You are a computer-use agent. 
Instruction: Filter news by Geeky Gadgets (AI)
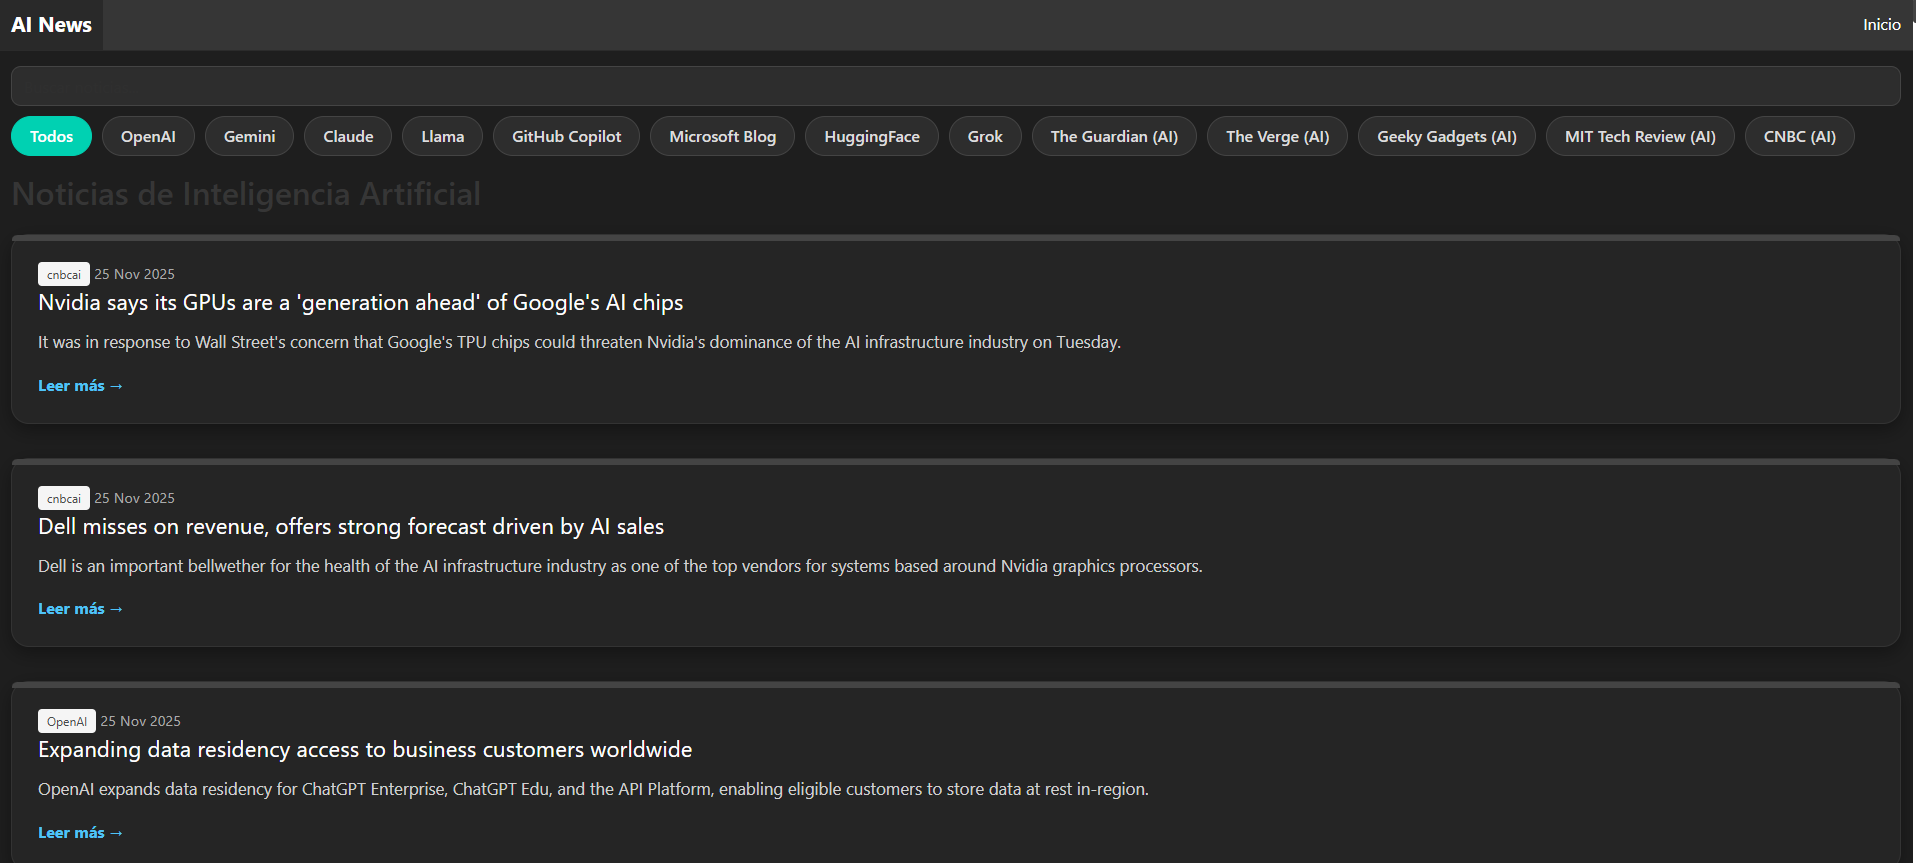(x=1446, y=137)
